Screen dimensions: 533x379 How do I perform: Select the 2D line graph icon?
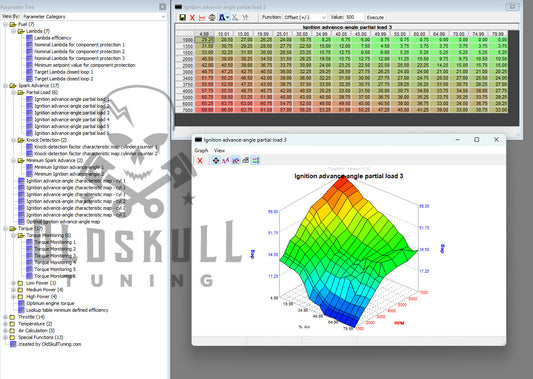225,160
